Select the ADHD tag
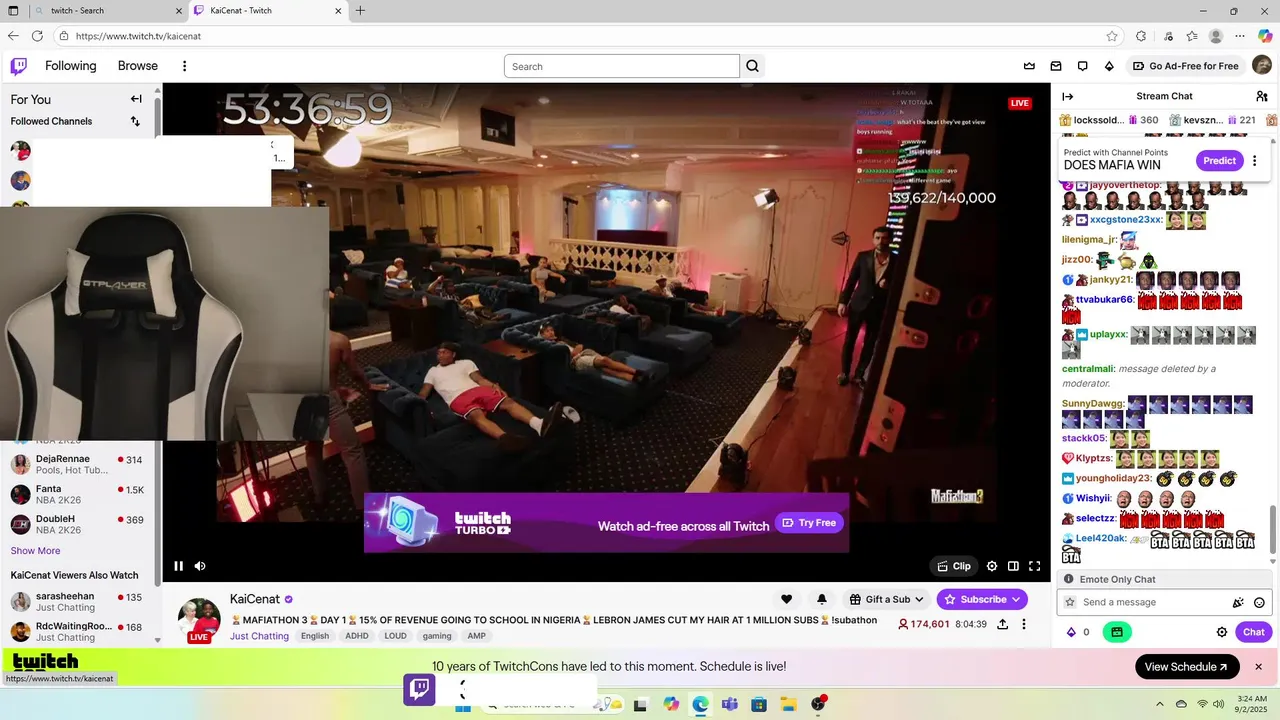 pyautogui.click(x=357, y=636)
